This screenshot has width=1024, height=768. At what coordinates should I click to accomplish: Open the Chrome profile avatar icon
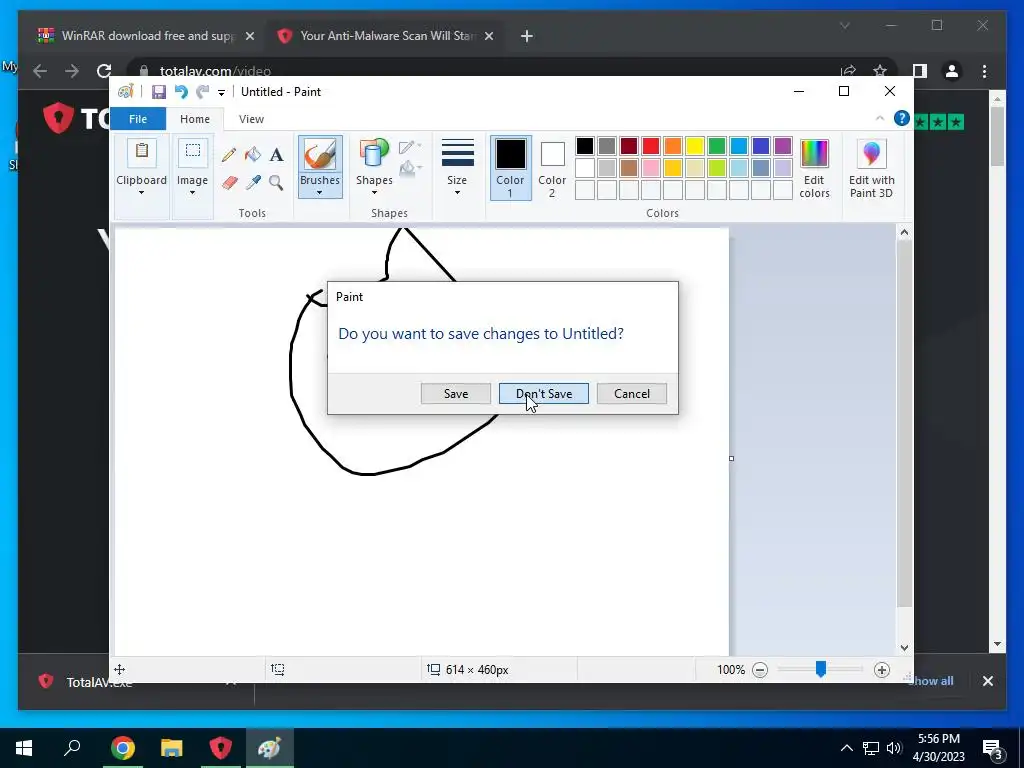pos(952,71)
